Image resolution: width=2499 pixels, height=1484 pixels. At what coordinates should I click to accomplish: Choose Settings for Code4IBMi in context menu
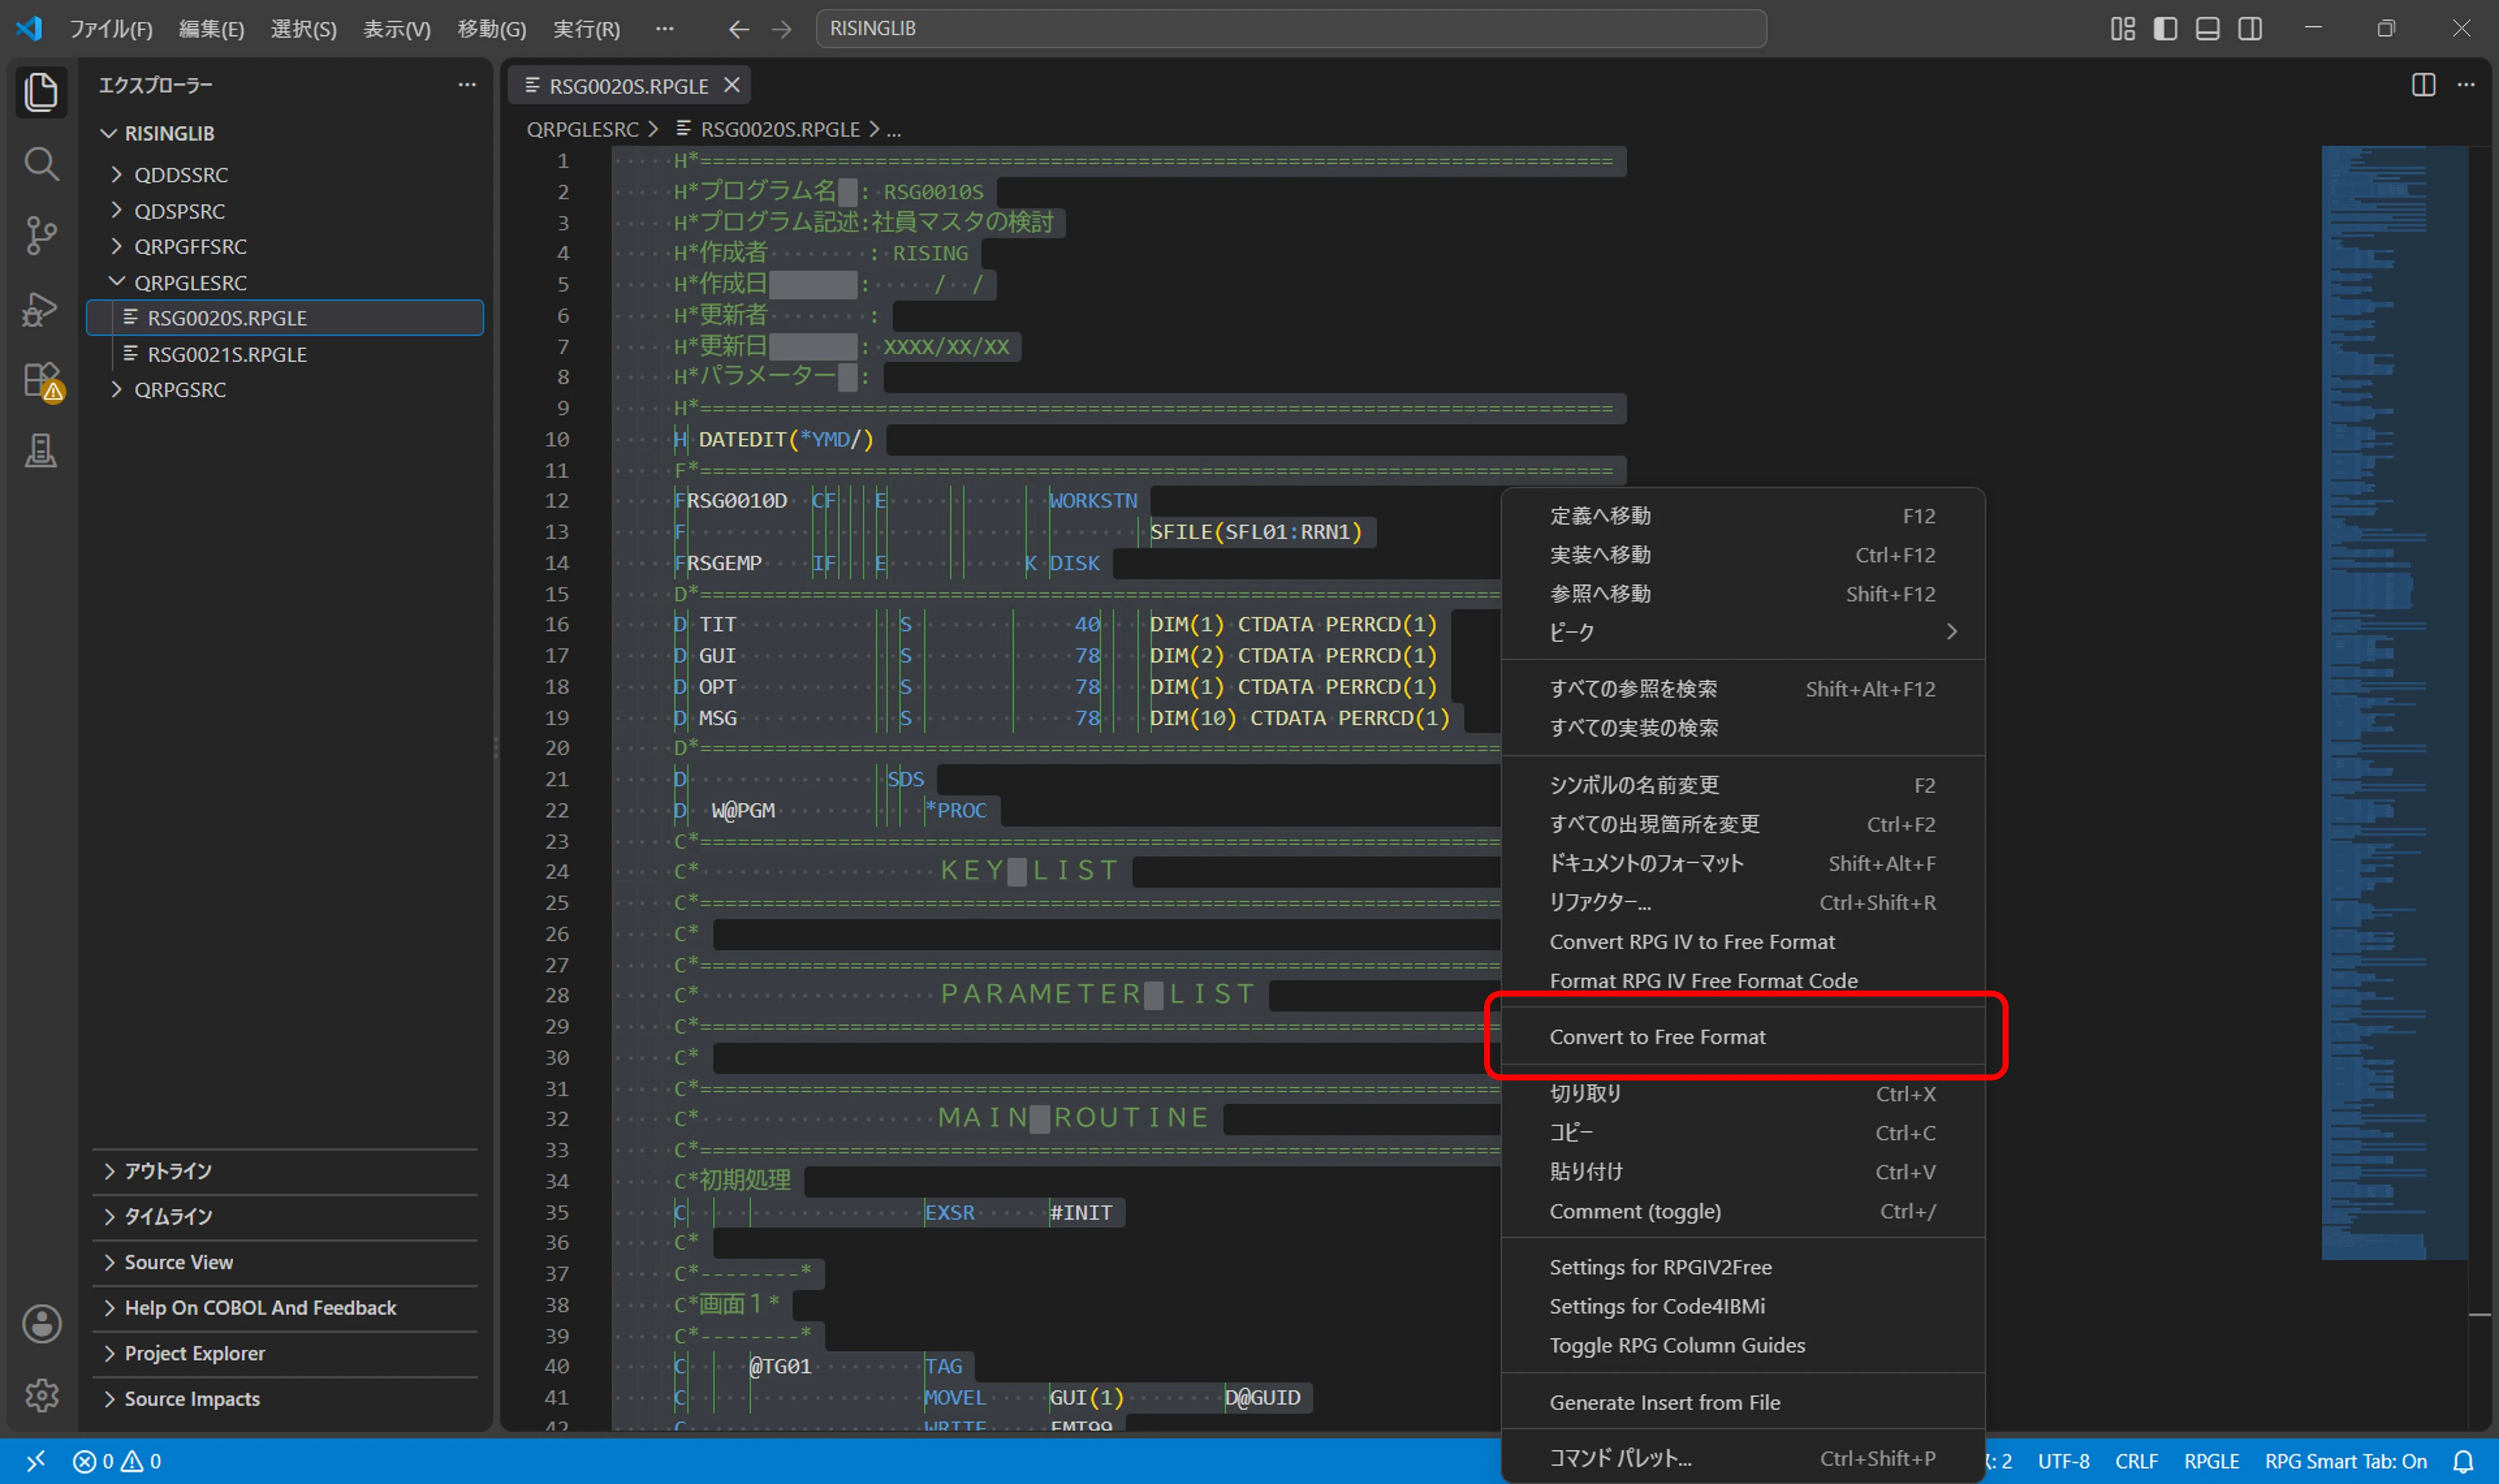[1656, 1306]
